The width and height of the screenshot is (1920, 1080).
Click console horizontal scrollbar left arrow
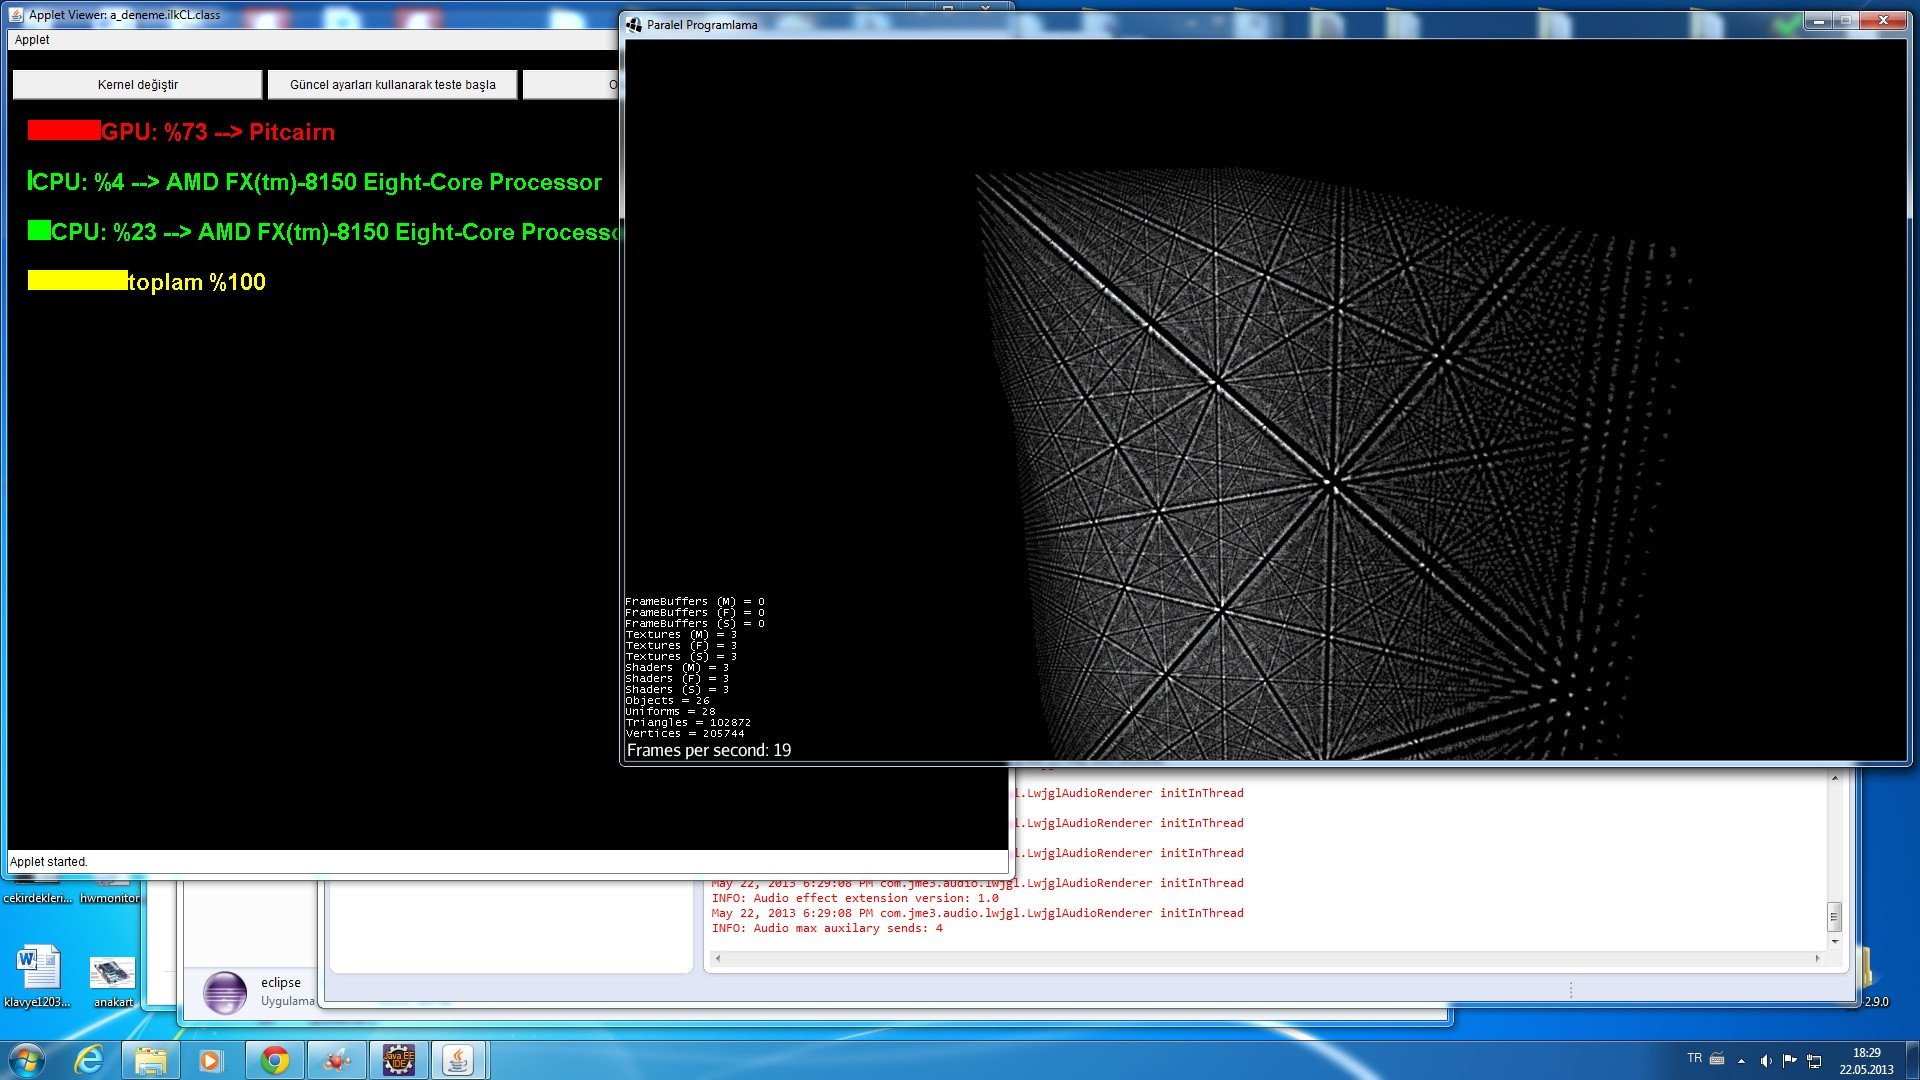[x=717, y=958]
